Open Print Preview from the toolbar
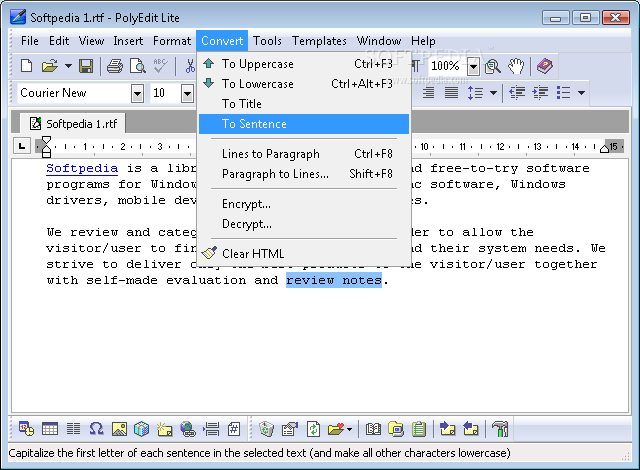The image size is (640, 470). pyautogui.click(x=138, y=66)
